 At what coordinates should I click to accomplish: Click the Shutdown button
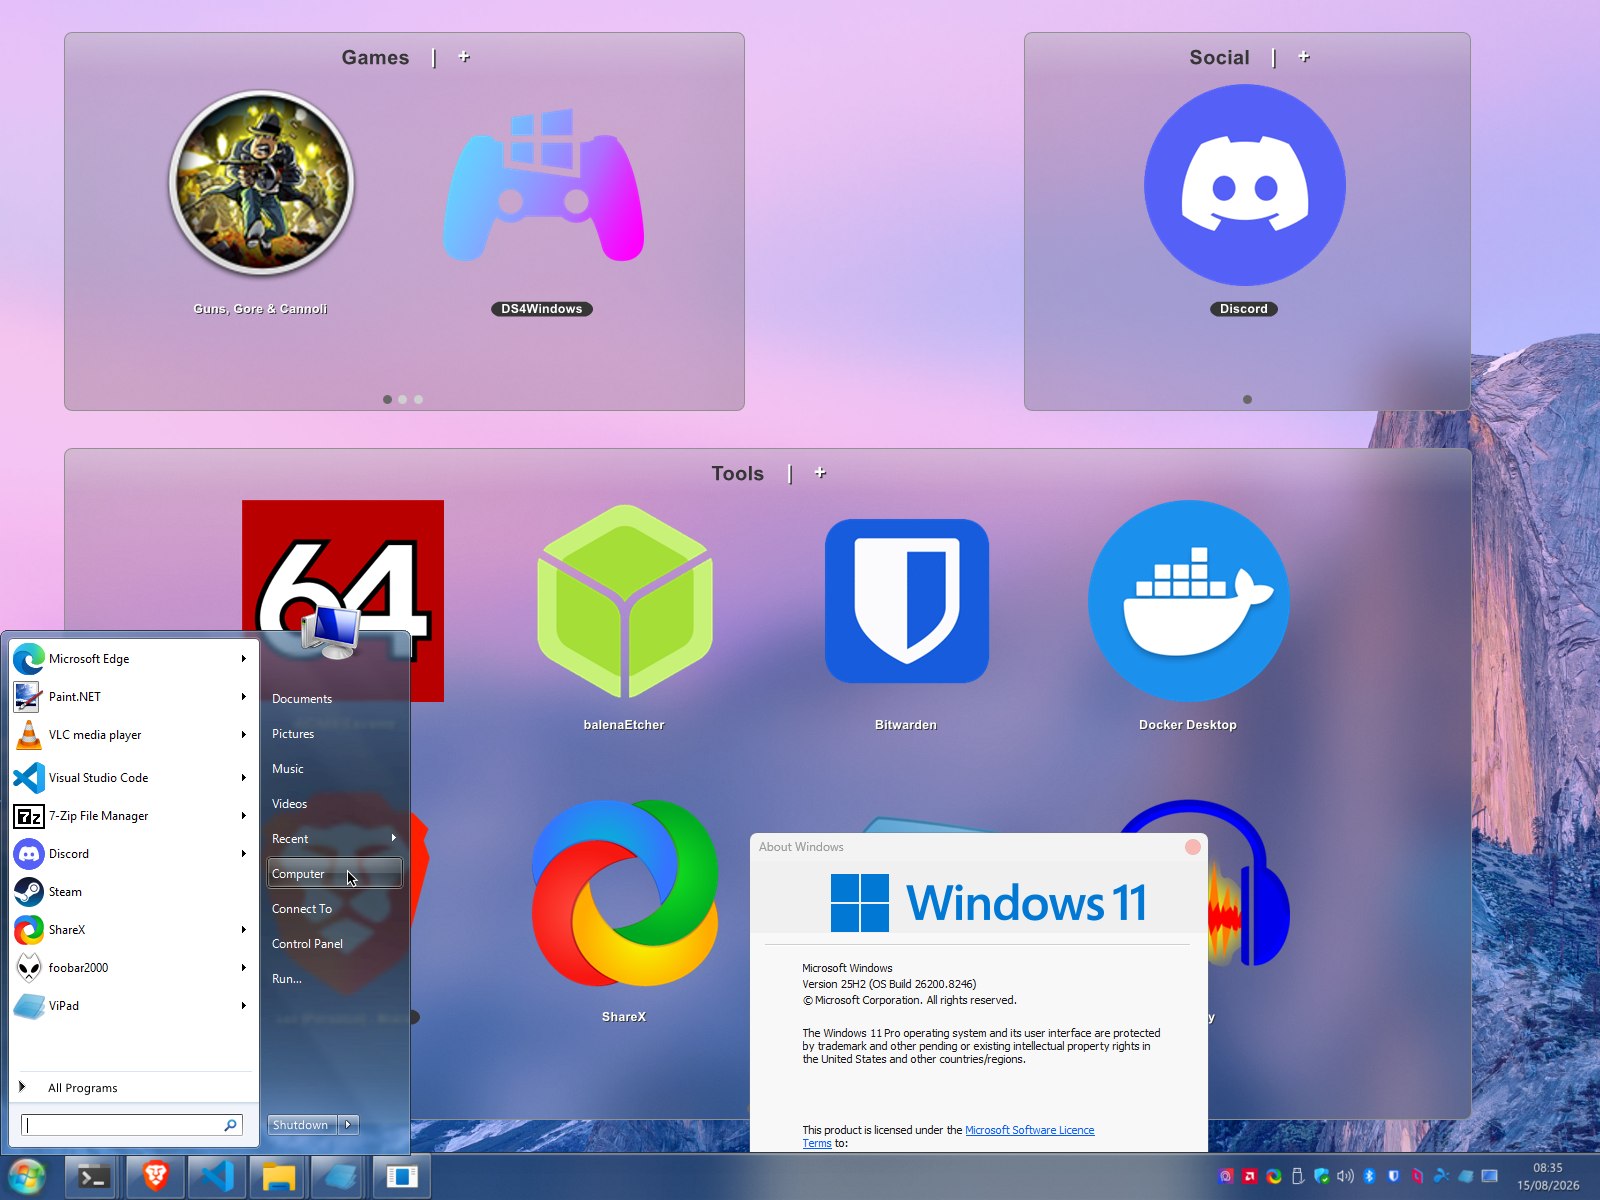(x=302, y=1125)
